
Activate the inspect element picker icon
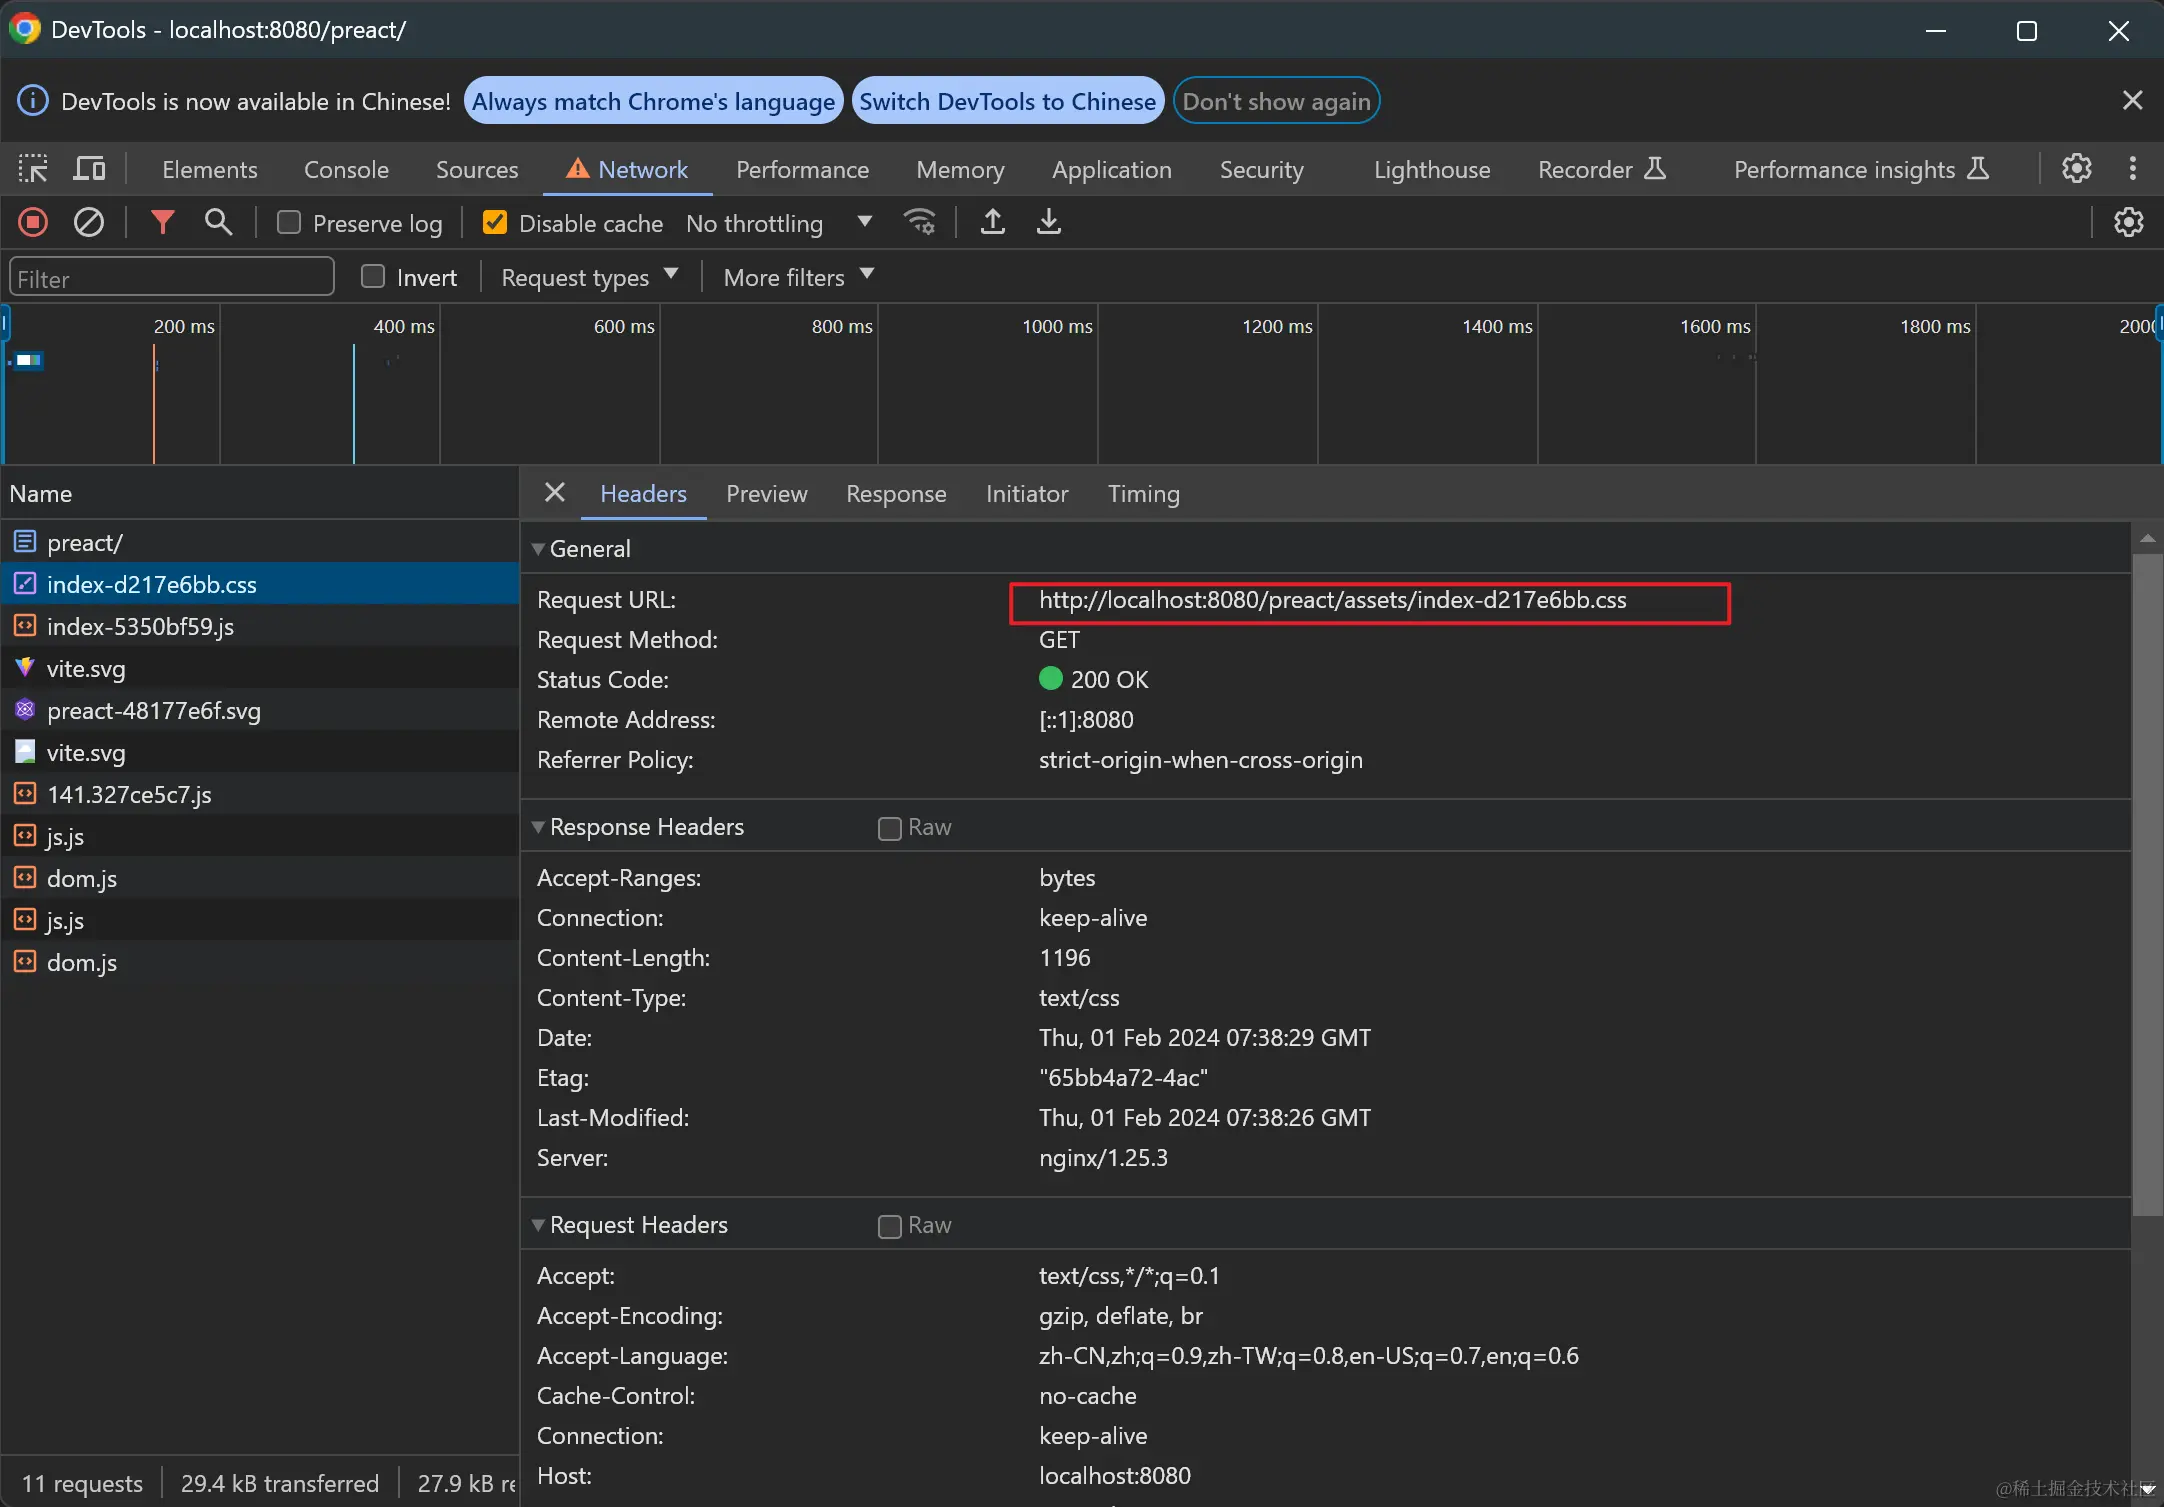(x=33, y=169)
